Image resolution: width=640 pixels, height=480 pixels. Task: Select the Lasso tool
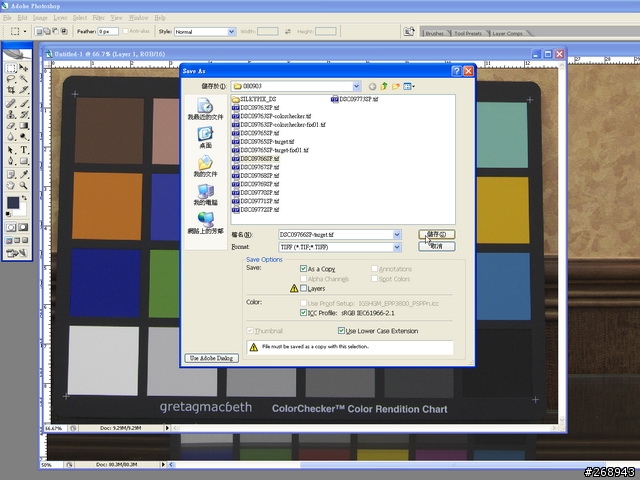(11, 79)
